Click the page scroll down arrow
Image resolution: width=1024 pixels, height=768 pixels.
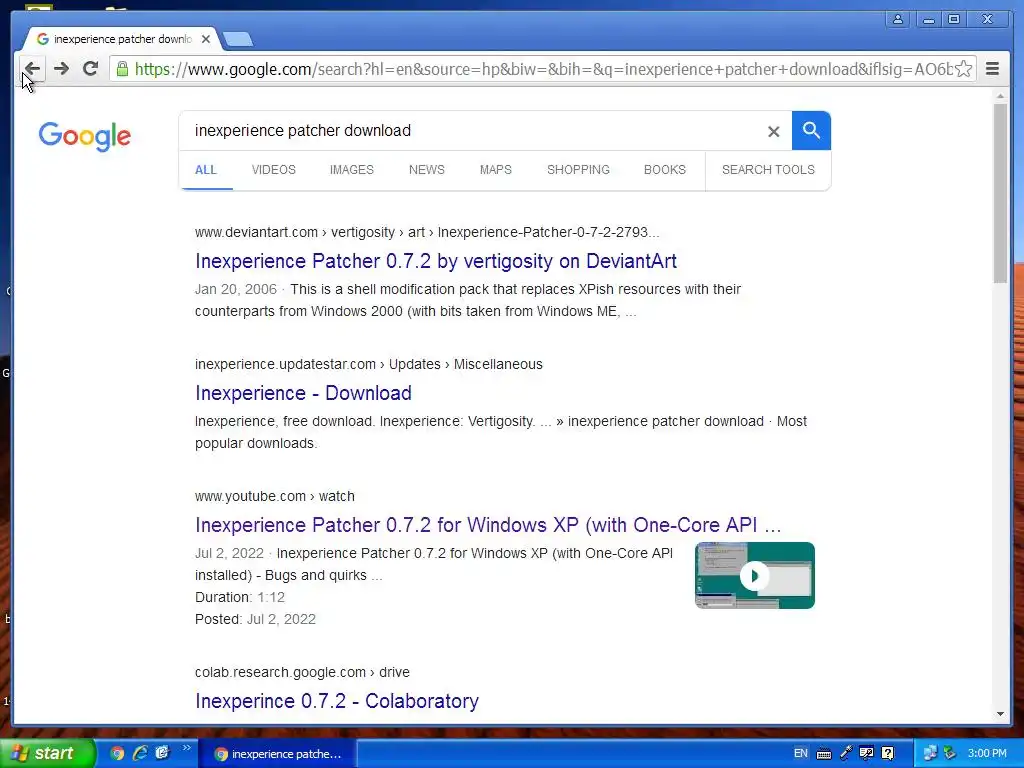[x=1000, y=714]
